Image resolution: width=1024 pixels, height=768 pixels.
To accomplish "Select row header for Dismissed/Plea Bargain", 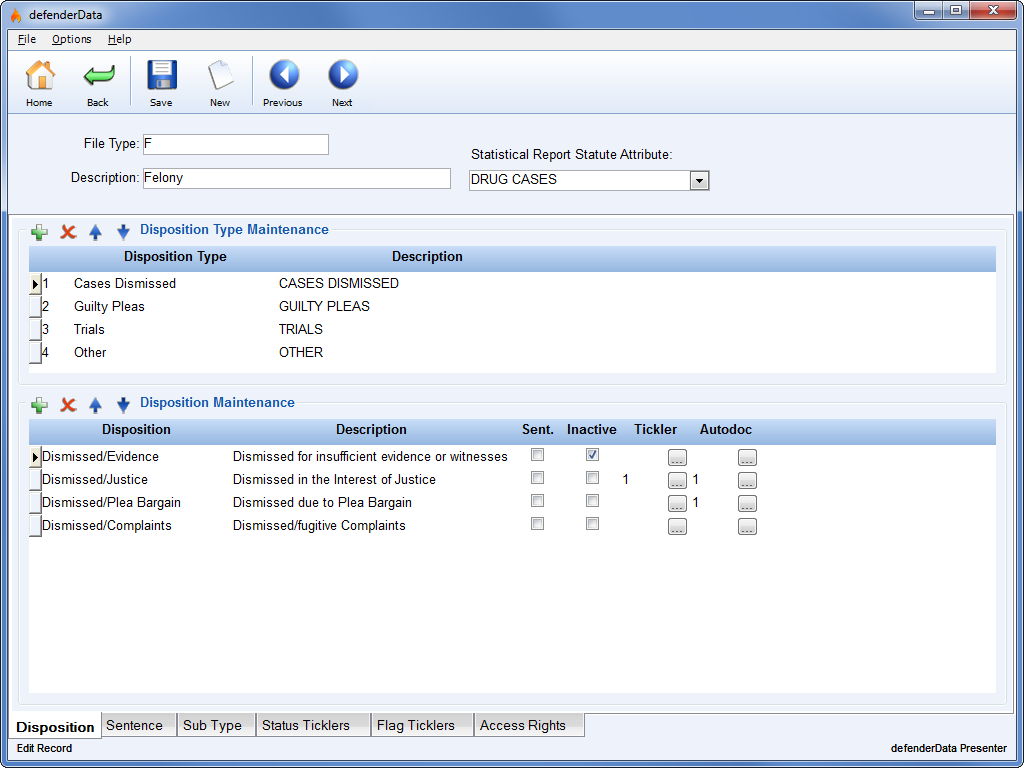I will click(x=35, y=503).
